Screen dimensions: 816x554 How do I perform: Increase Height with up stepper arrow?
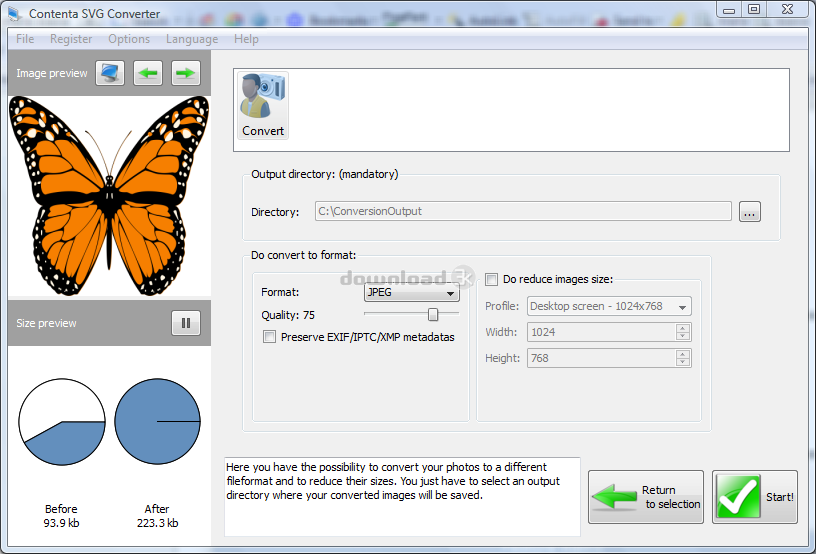(683, 354)
